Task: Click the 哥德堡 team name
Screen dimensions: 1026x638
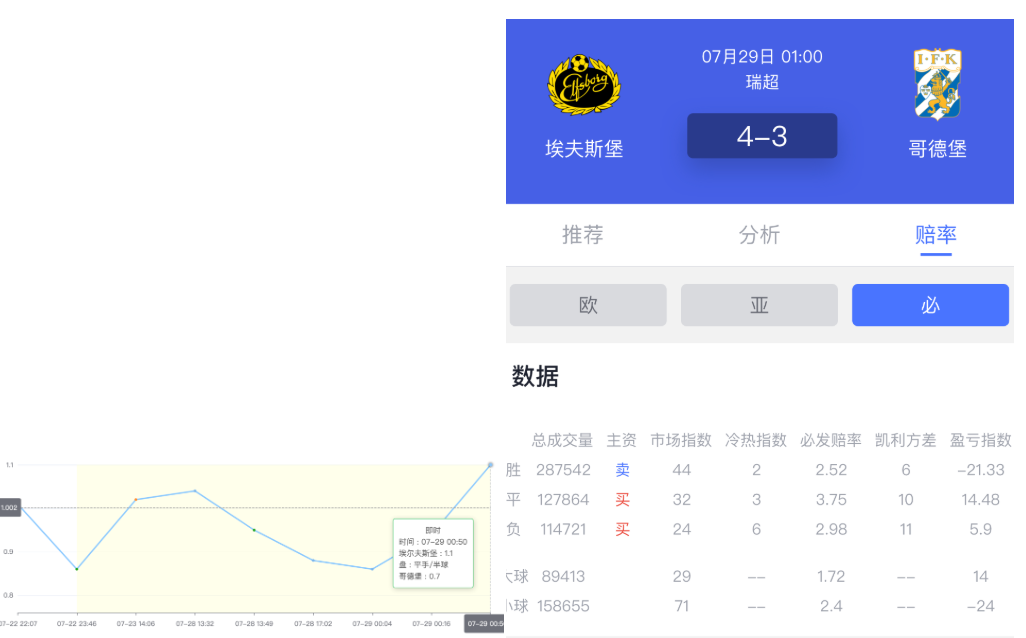Action: point(937,149)
